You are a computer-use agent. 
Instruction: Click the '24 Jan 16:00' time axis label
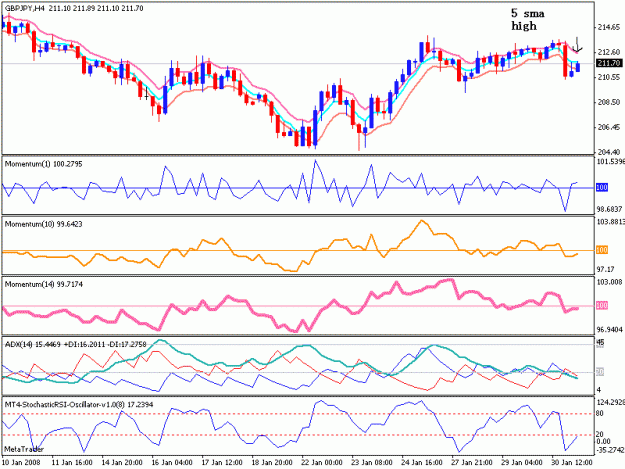tap(422, 463)
